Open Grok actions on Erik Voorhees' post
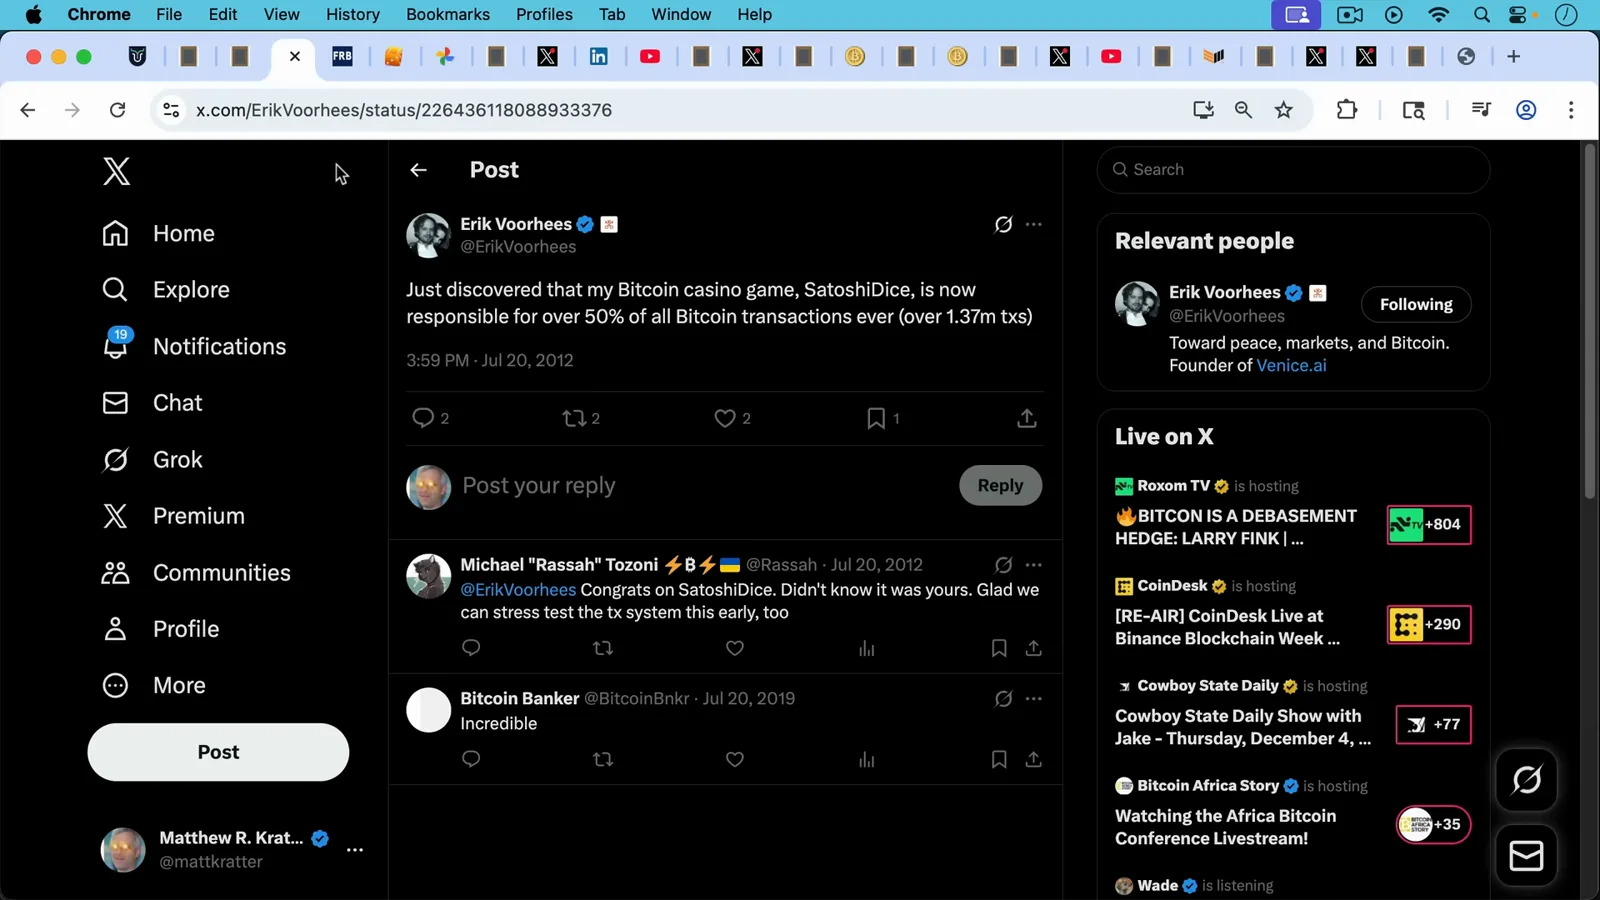 click(1003, 225)
